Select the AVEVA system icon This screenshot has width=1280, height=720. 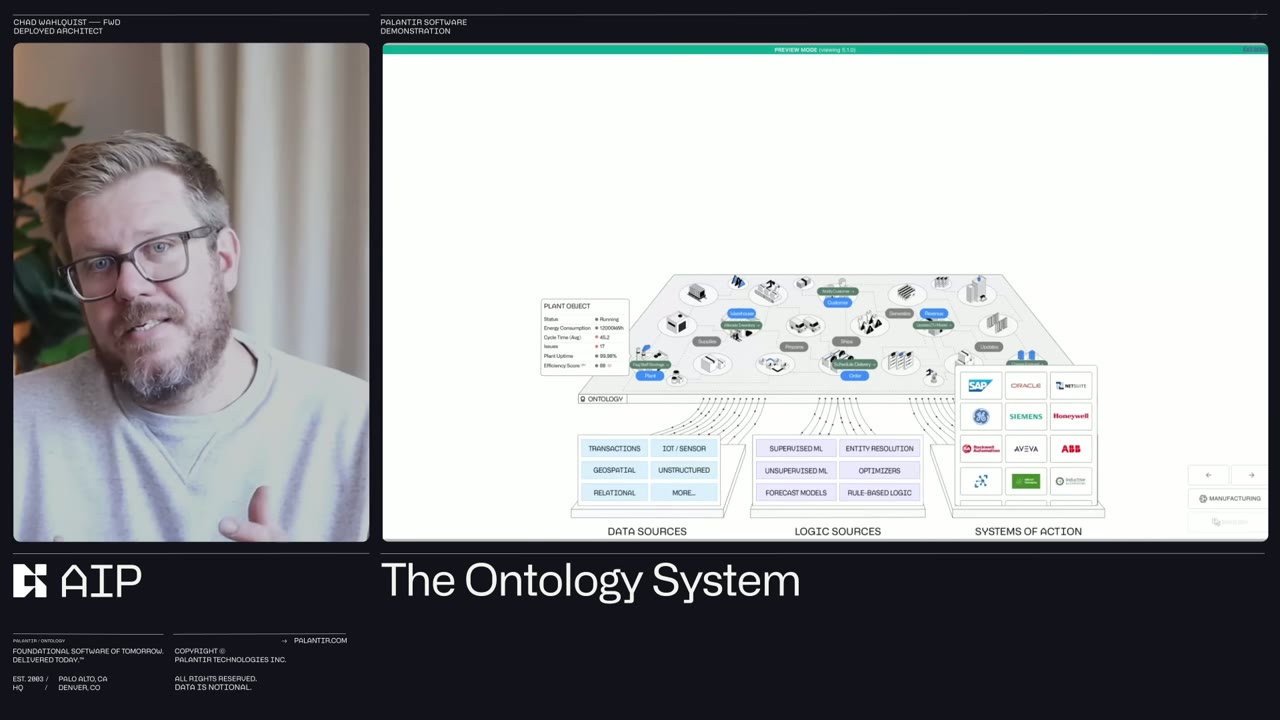[1025, 448]
